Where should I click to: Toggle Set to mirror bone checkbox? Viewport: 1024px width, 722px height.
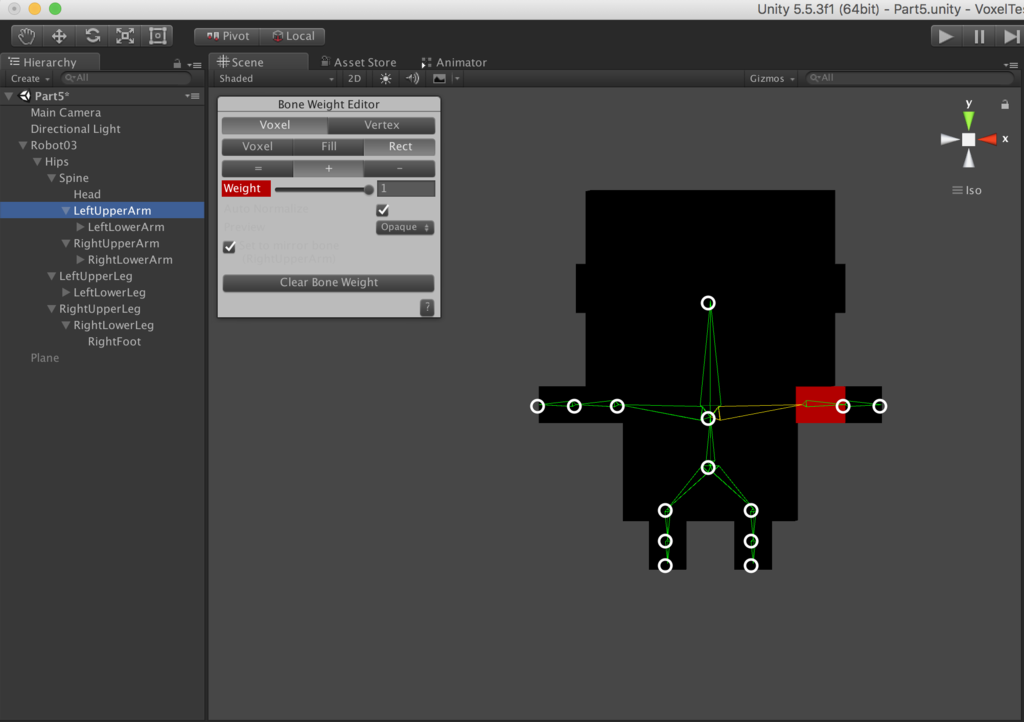pyautogui.click(x=229, y=247)
